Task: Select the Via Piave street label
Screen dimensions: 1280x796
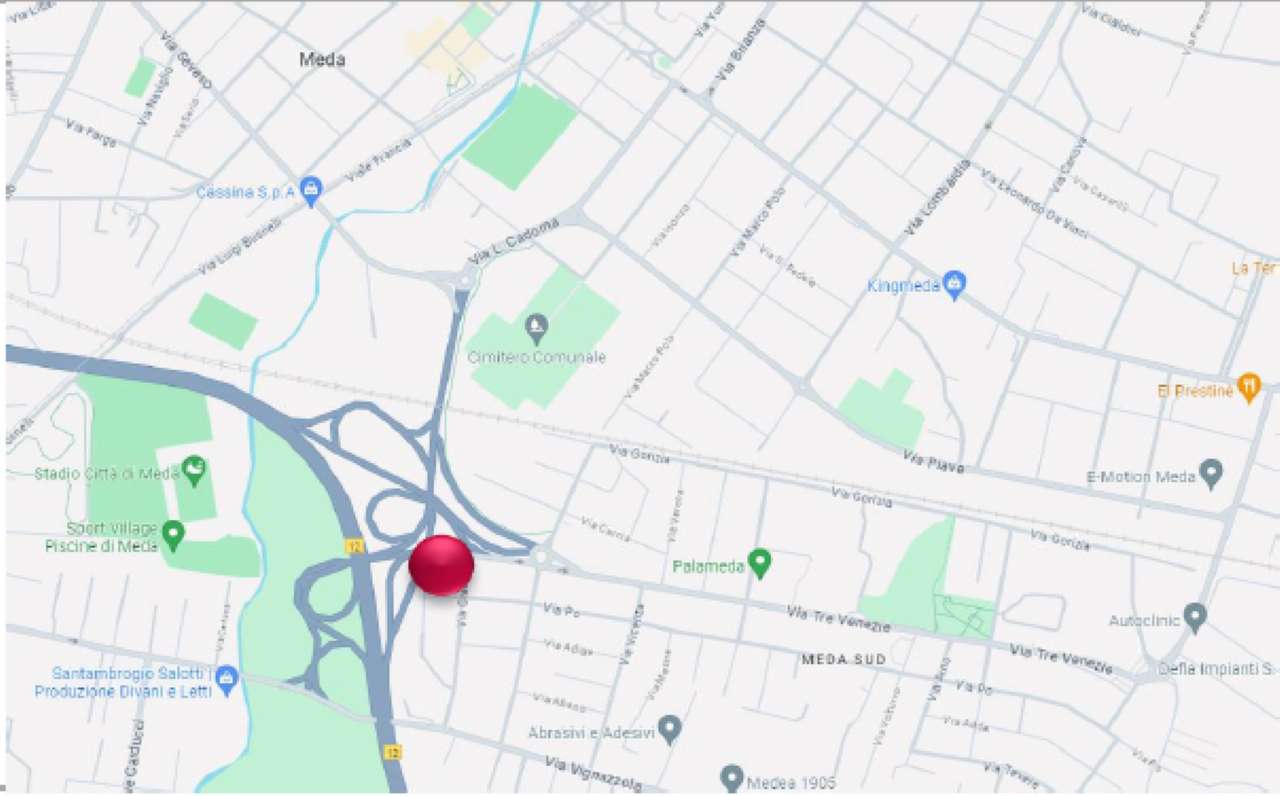Action: click(931, 463)
